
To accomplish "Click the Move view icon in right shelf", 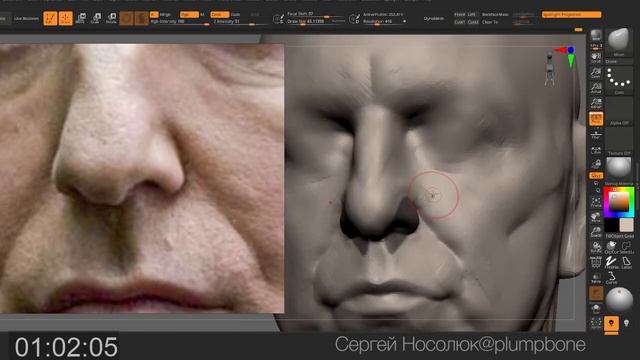I will (596, 217).
